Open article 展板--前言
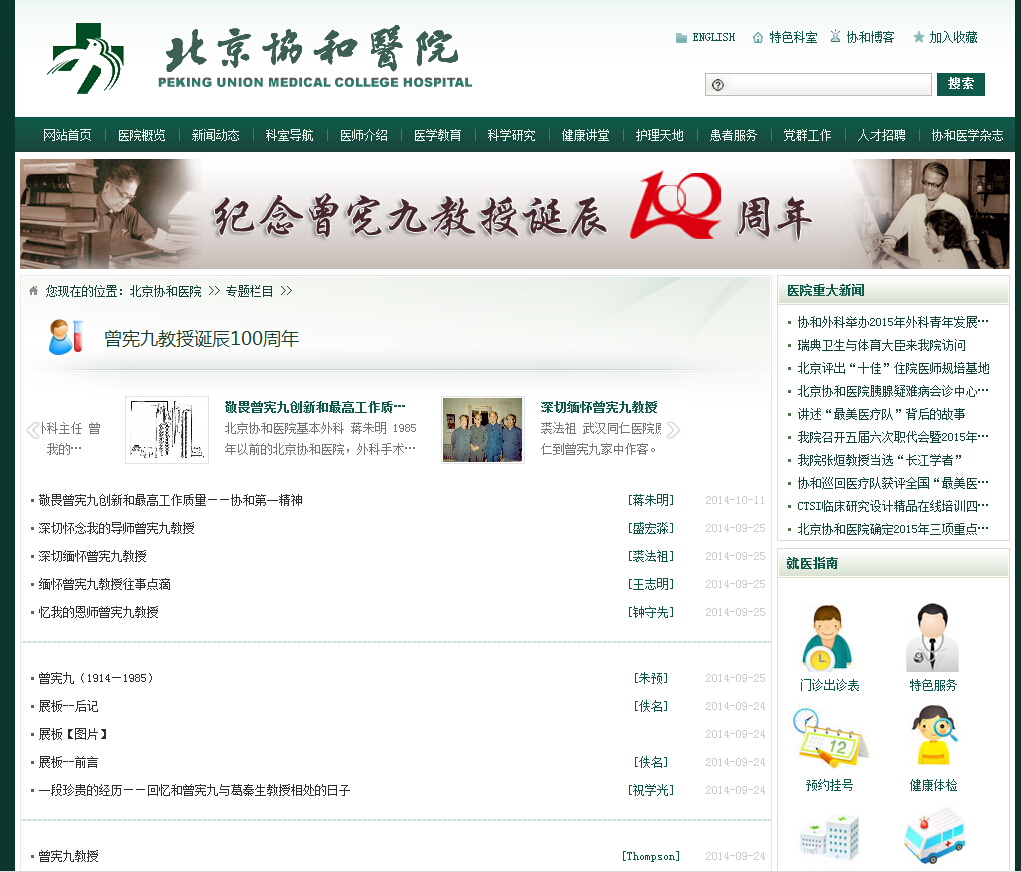This screenshot has height=872, width=1021. pyautogui.click(x=68, y=762)
